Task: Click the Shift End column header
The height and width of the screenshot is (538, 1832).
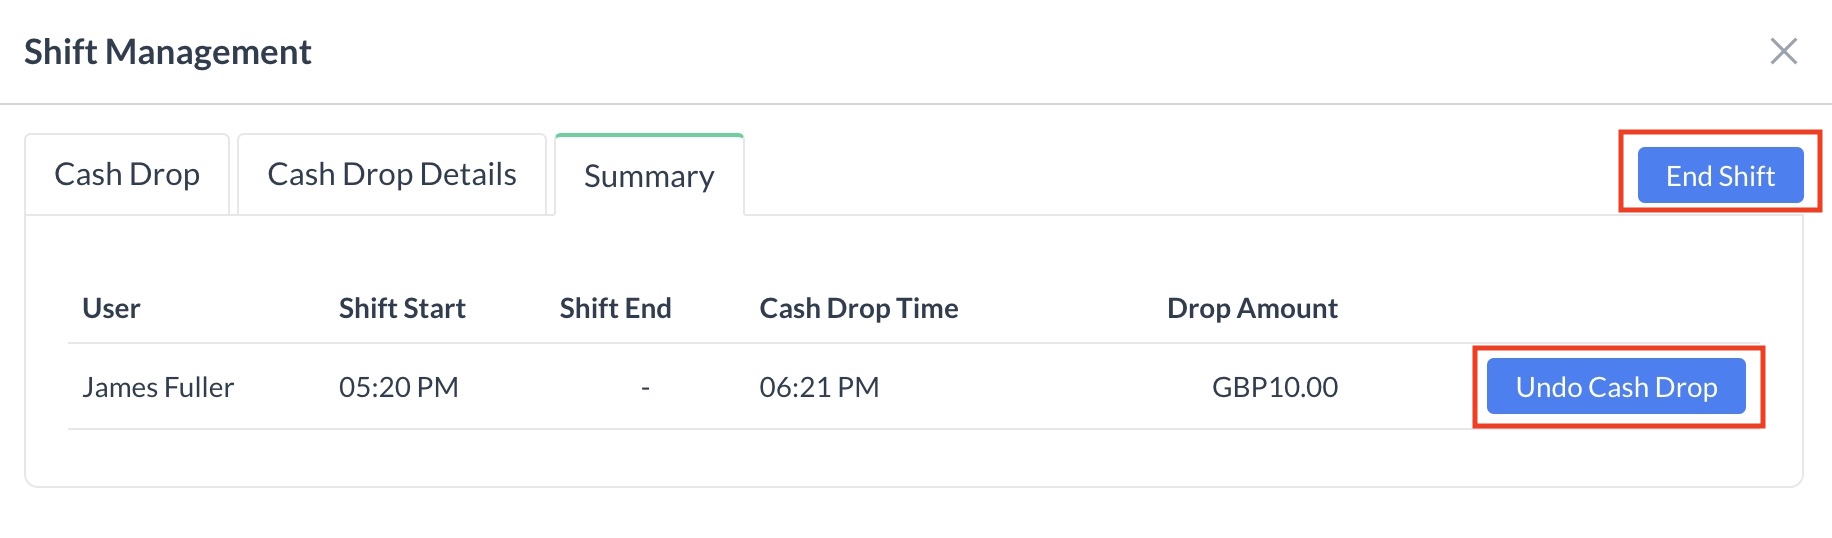Action: tap(615, 308)
